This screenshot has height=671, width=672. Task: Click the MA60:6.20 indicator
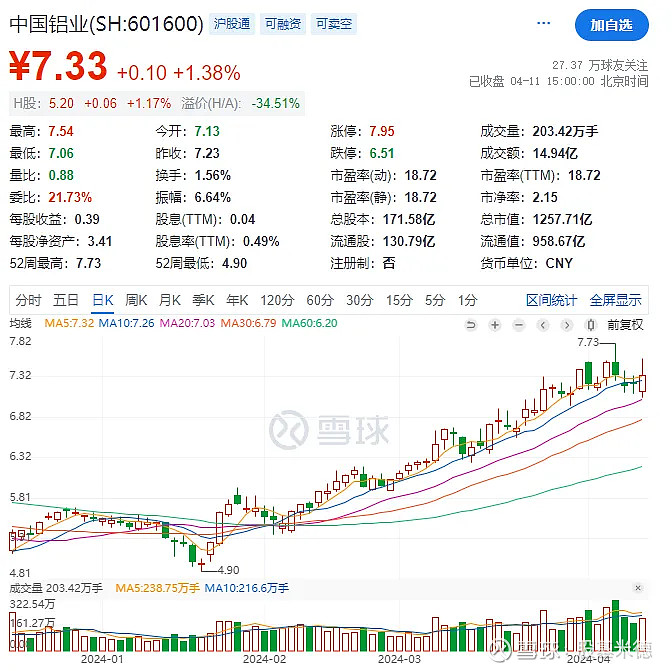pyautogui.click(x=309, y=323)
